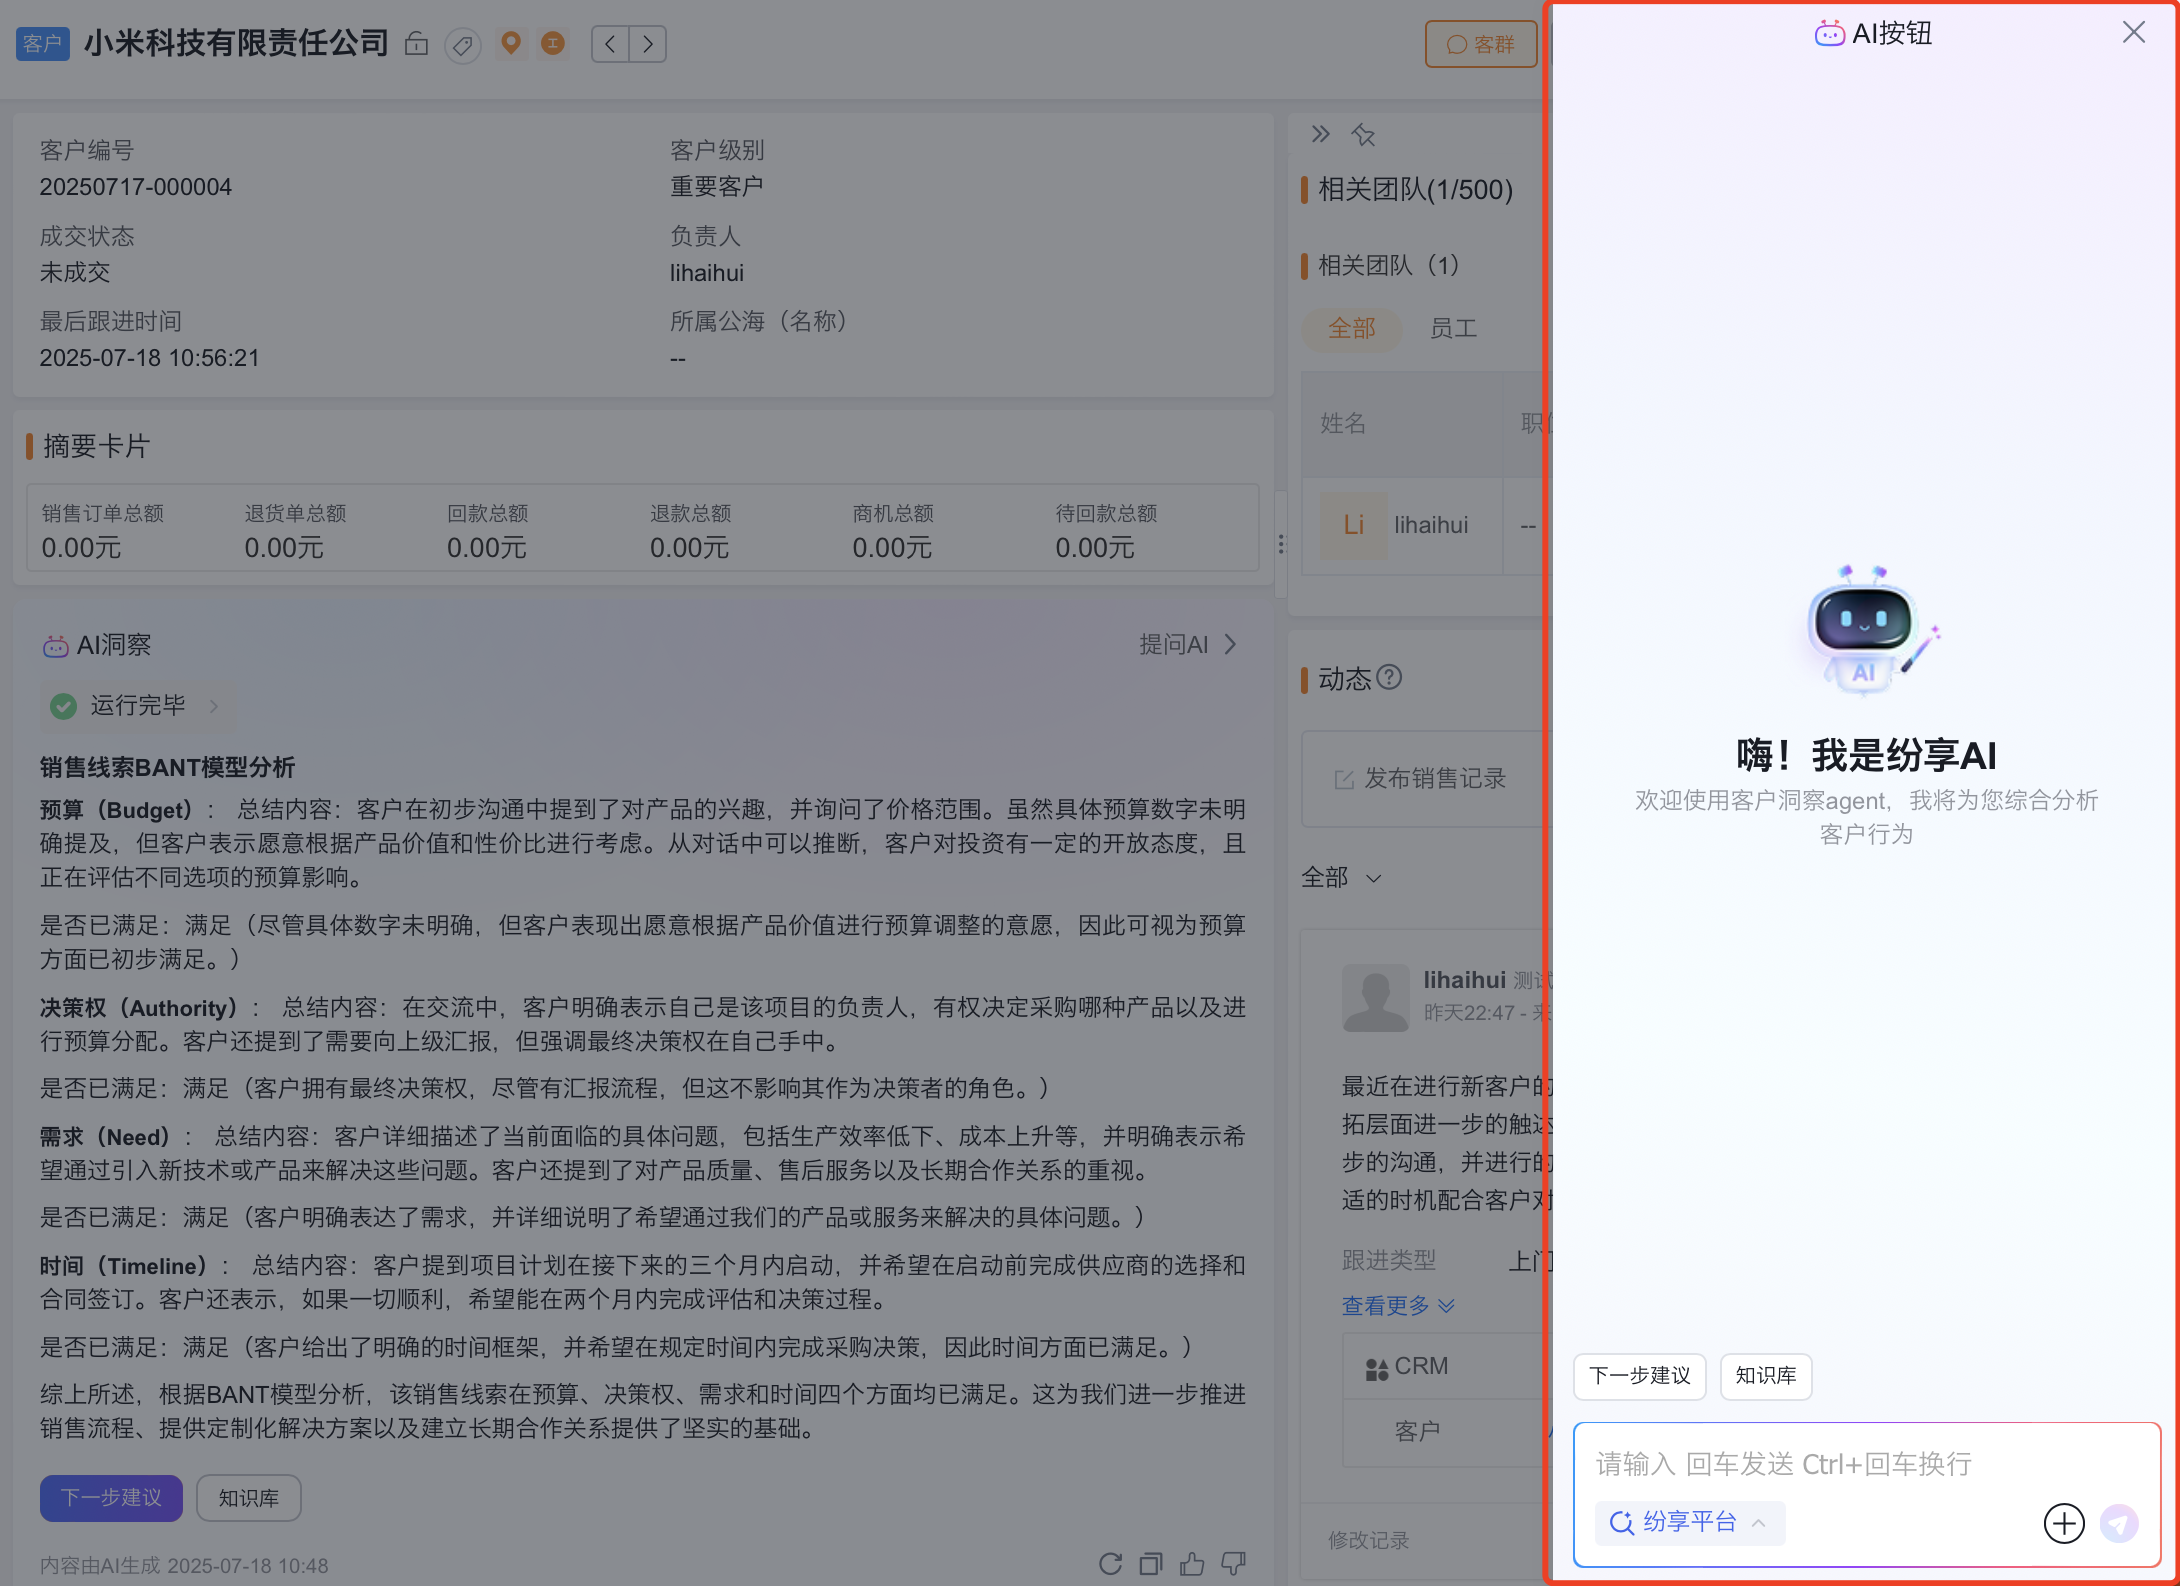Click 最后跟进时间 value 2025-07-18 10:56:21
Screen dimensions: 2180x1586
tap(150, 358)
